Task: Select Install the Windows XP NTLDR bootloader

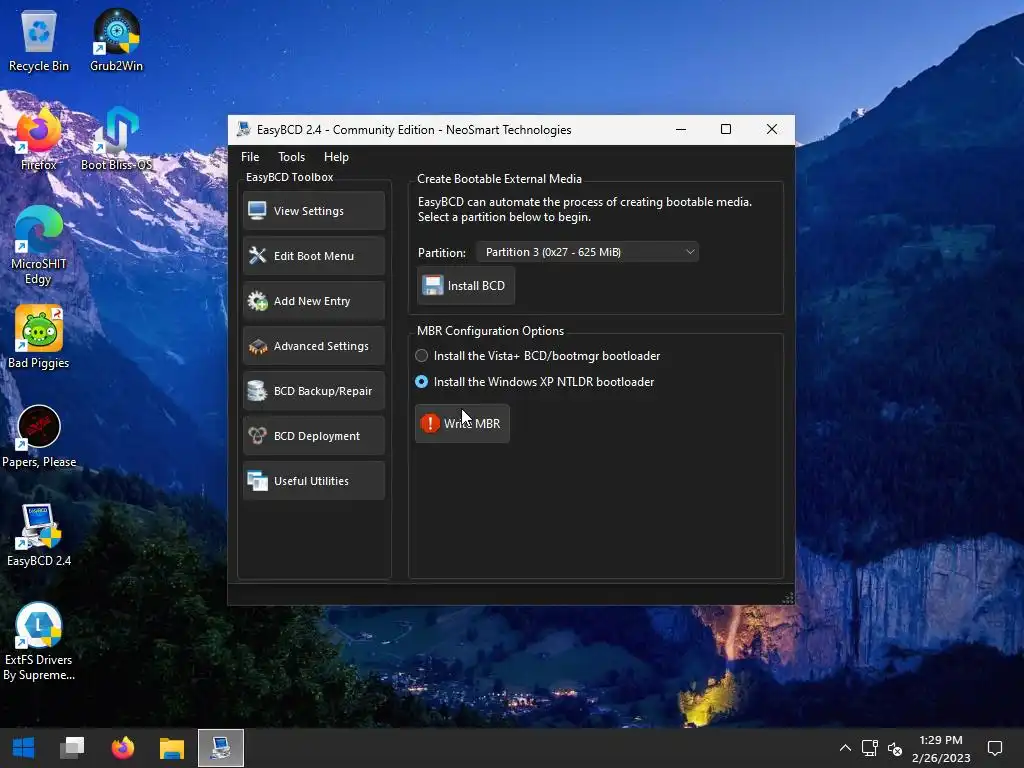Action: pyautogui.click(x=534, y=381)
